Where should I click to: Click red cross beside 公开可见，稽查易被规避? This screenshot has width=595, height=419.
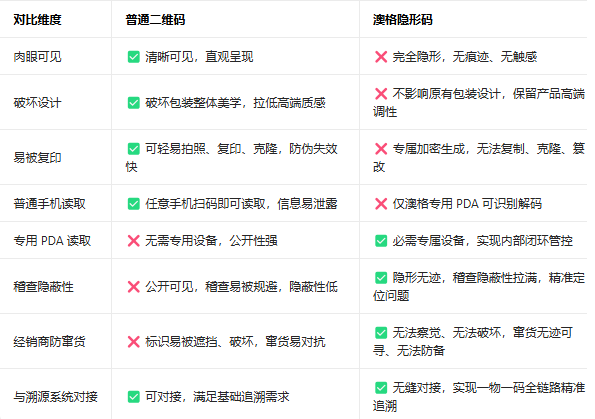click(x=134, y=287)
